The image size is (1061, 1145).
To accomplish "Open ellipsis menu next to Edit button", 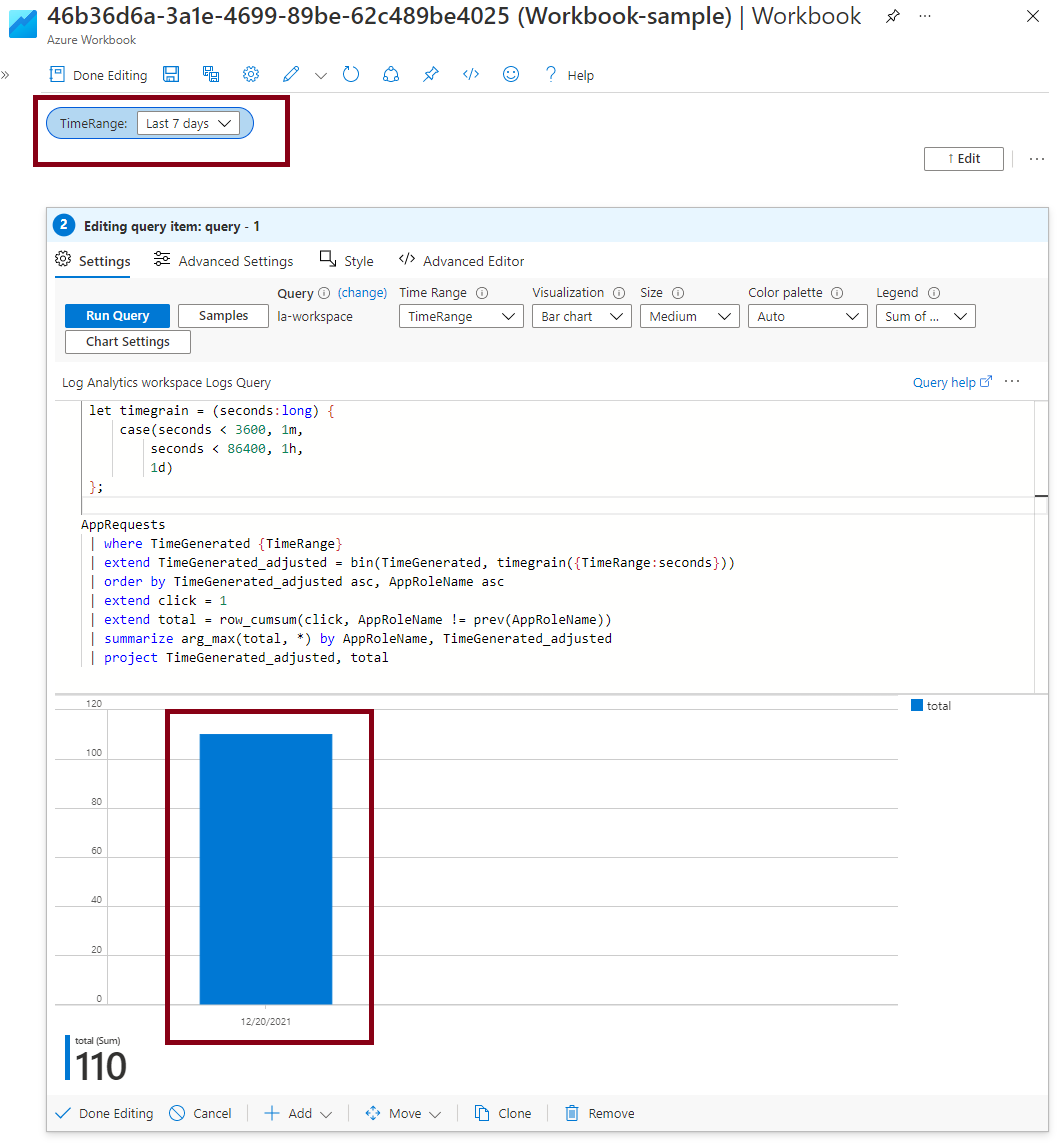I will (x=1036, y=158).
